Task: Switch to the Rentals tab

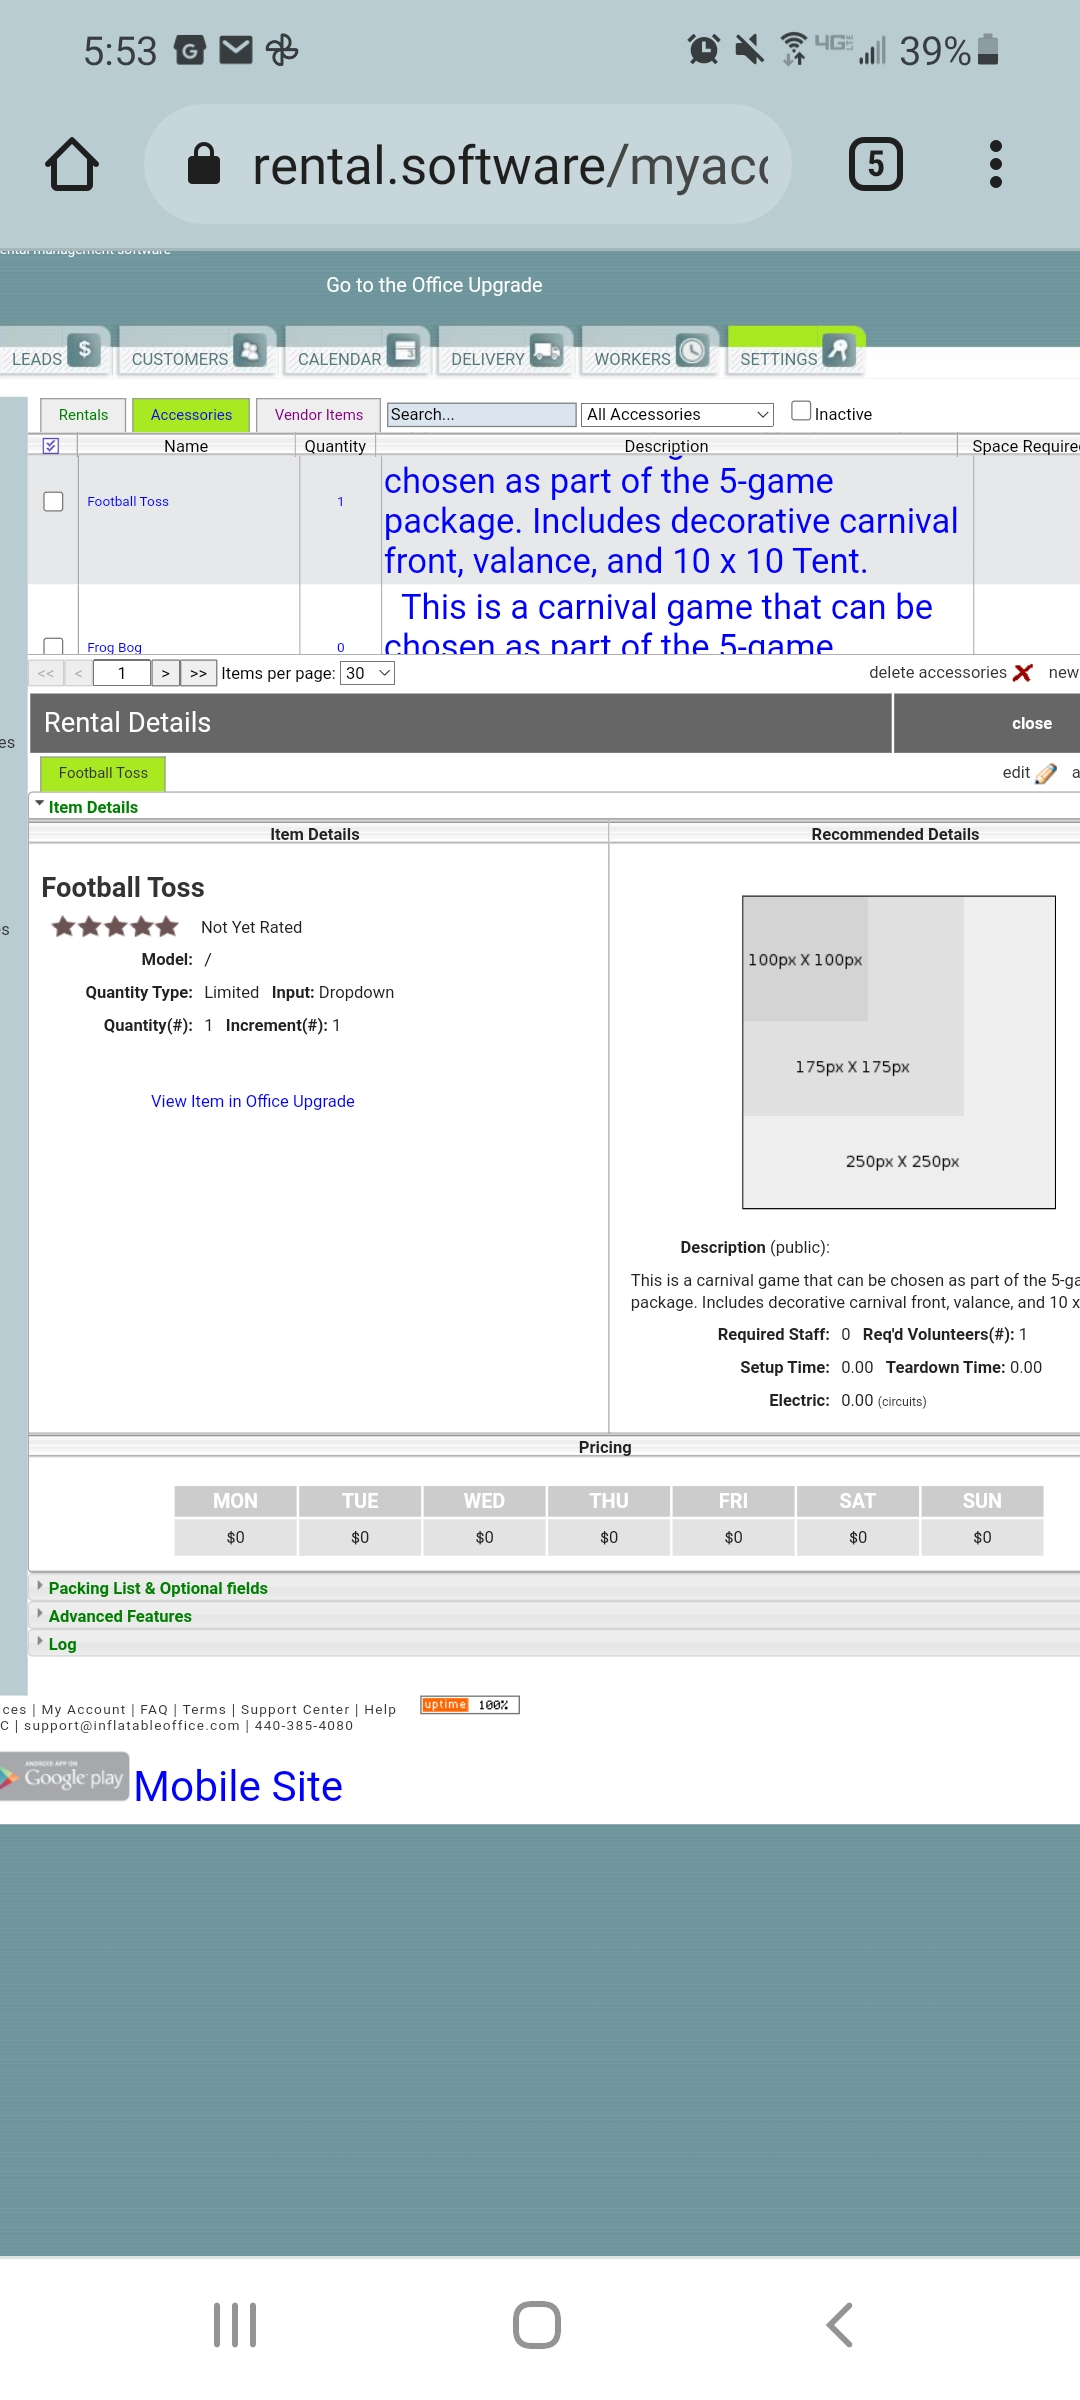Action: click(83, 415)
